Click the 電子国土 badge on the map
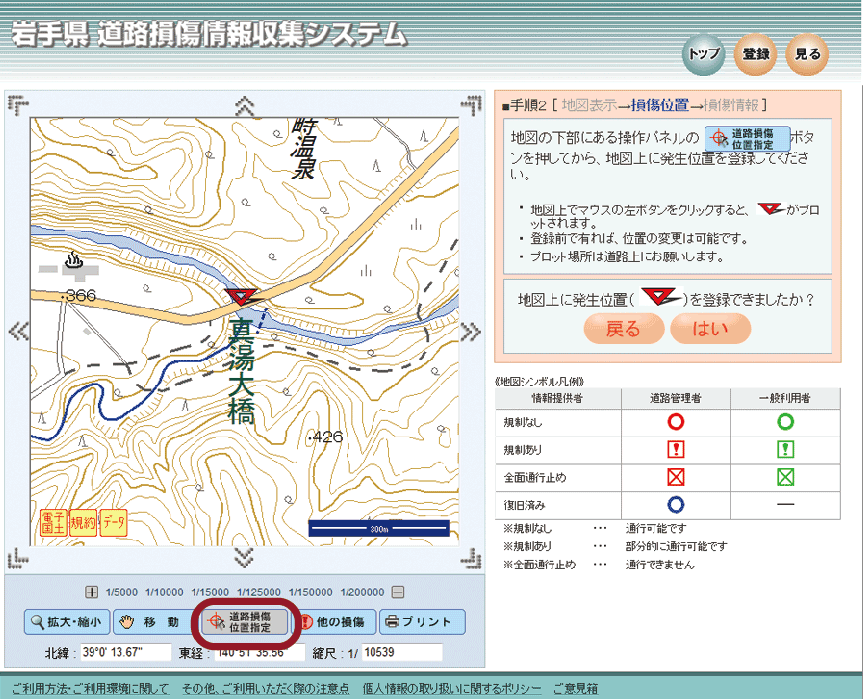 pyautogui.click(x=53, y=522)
